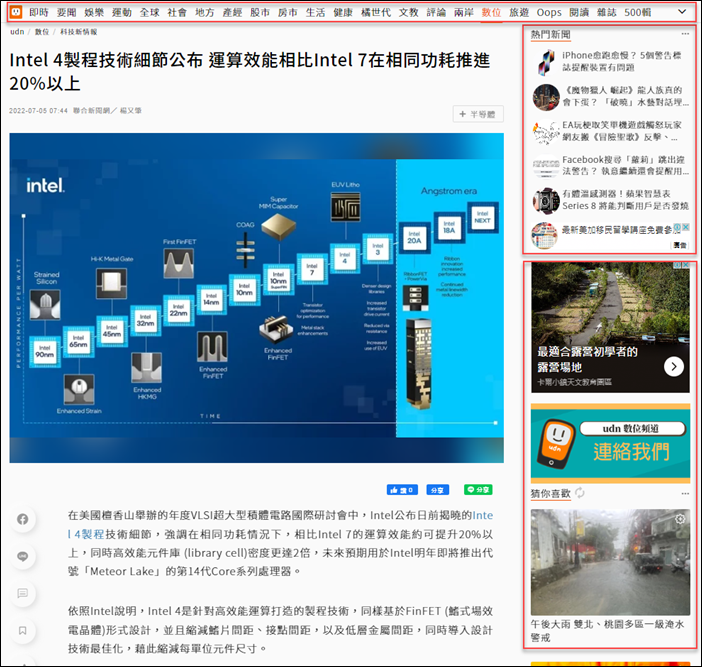Open the 旅遊 section
The height and width of the screenshot is (667, 702).
[x=519, y=13]
